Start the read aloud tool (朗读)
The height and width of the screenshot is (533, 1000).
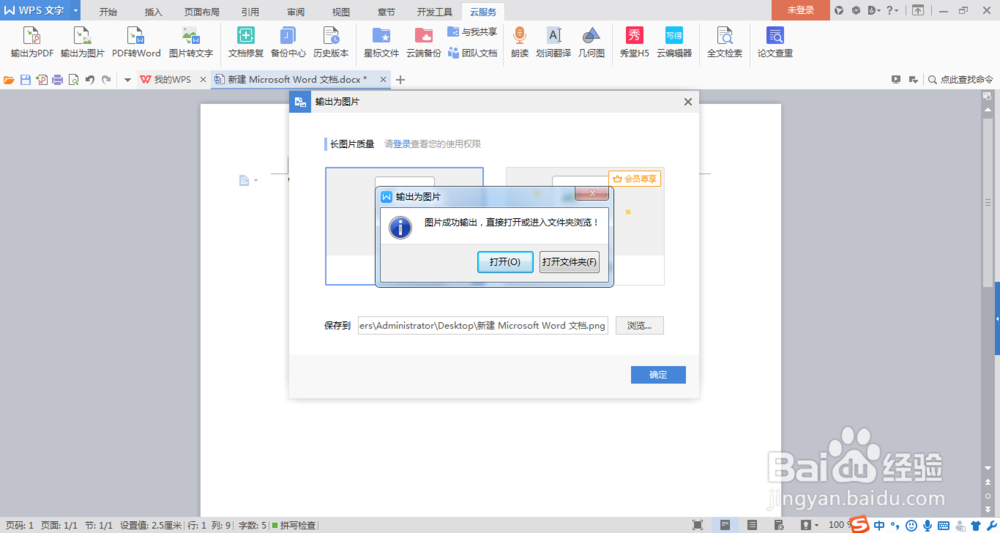tap(520, 43)
